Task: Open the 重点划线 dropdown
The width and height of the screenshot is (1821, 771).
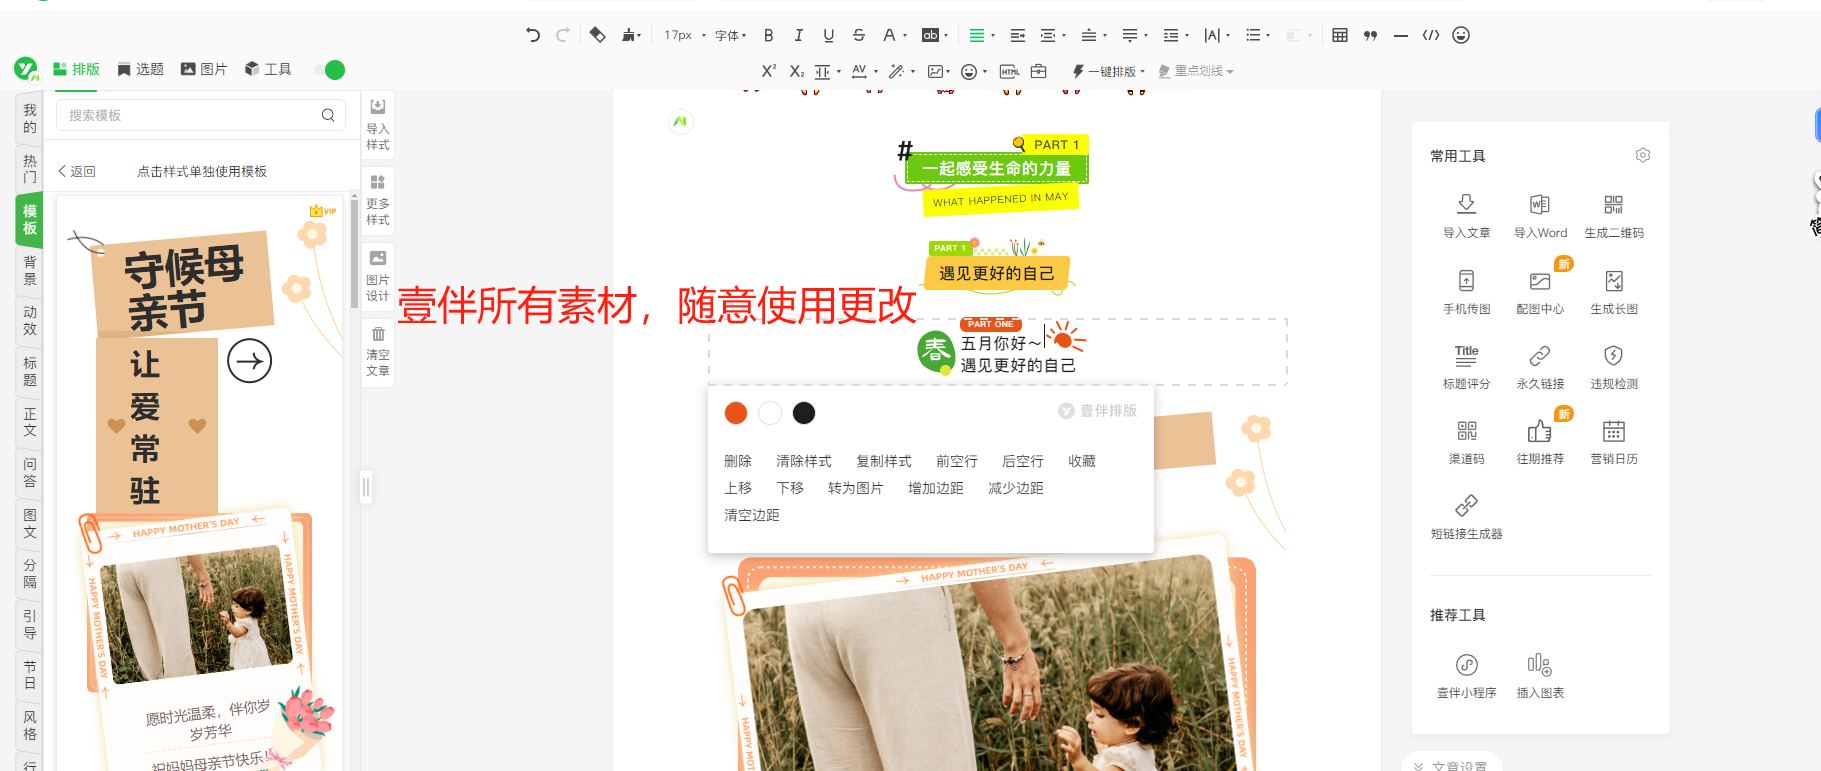Action: click(1196, 71)
